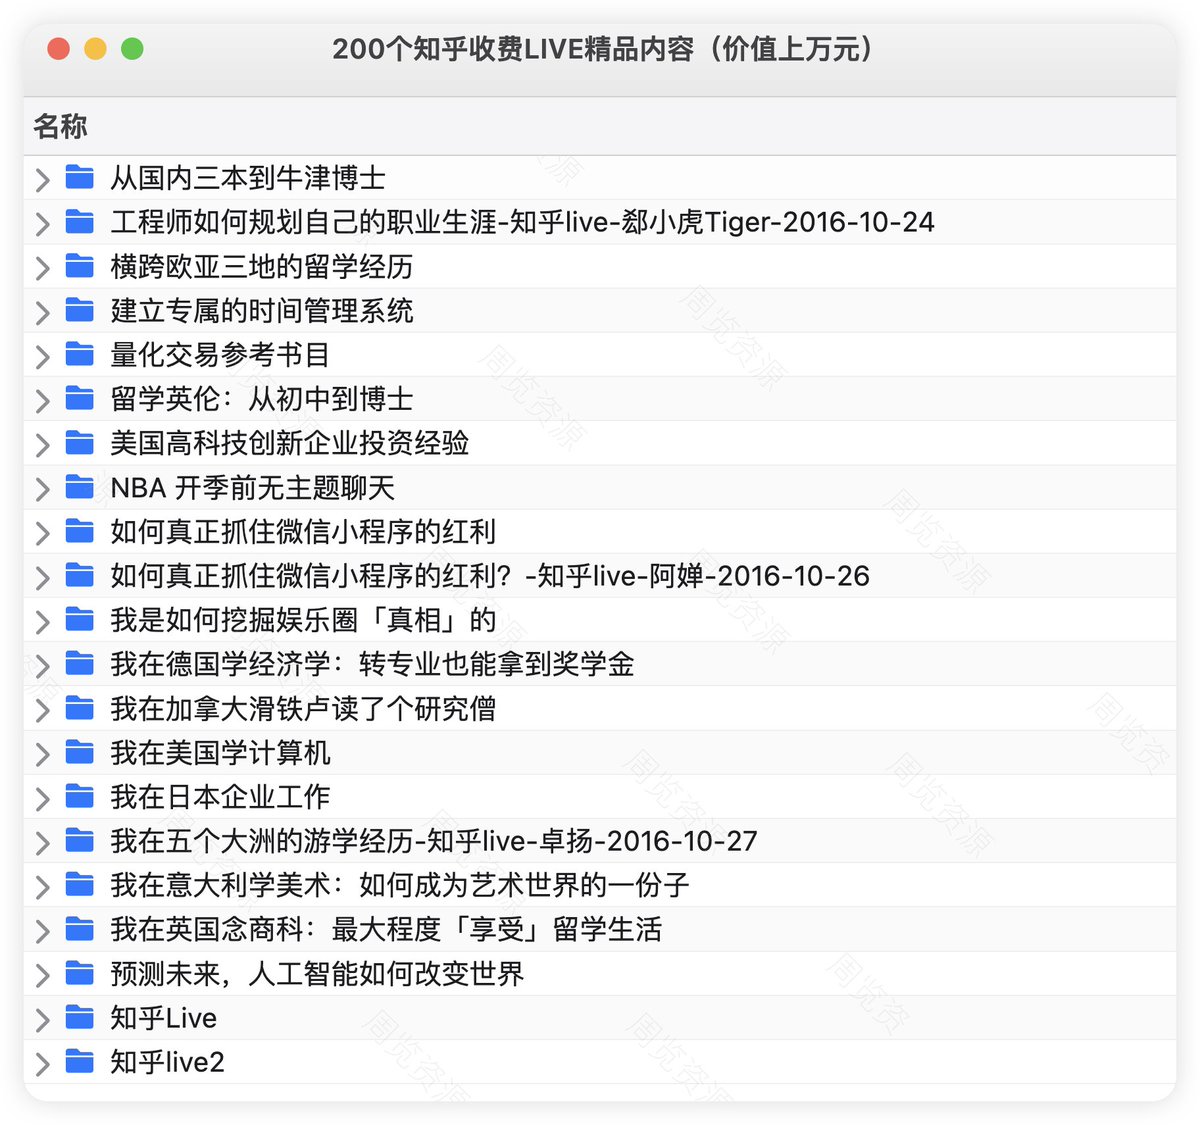Click folder icon for 我在日本企业工作
This screenshot has width=1200, height=1125.
click(80, 796)
